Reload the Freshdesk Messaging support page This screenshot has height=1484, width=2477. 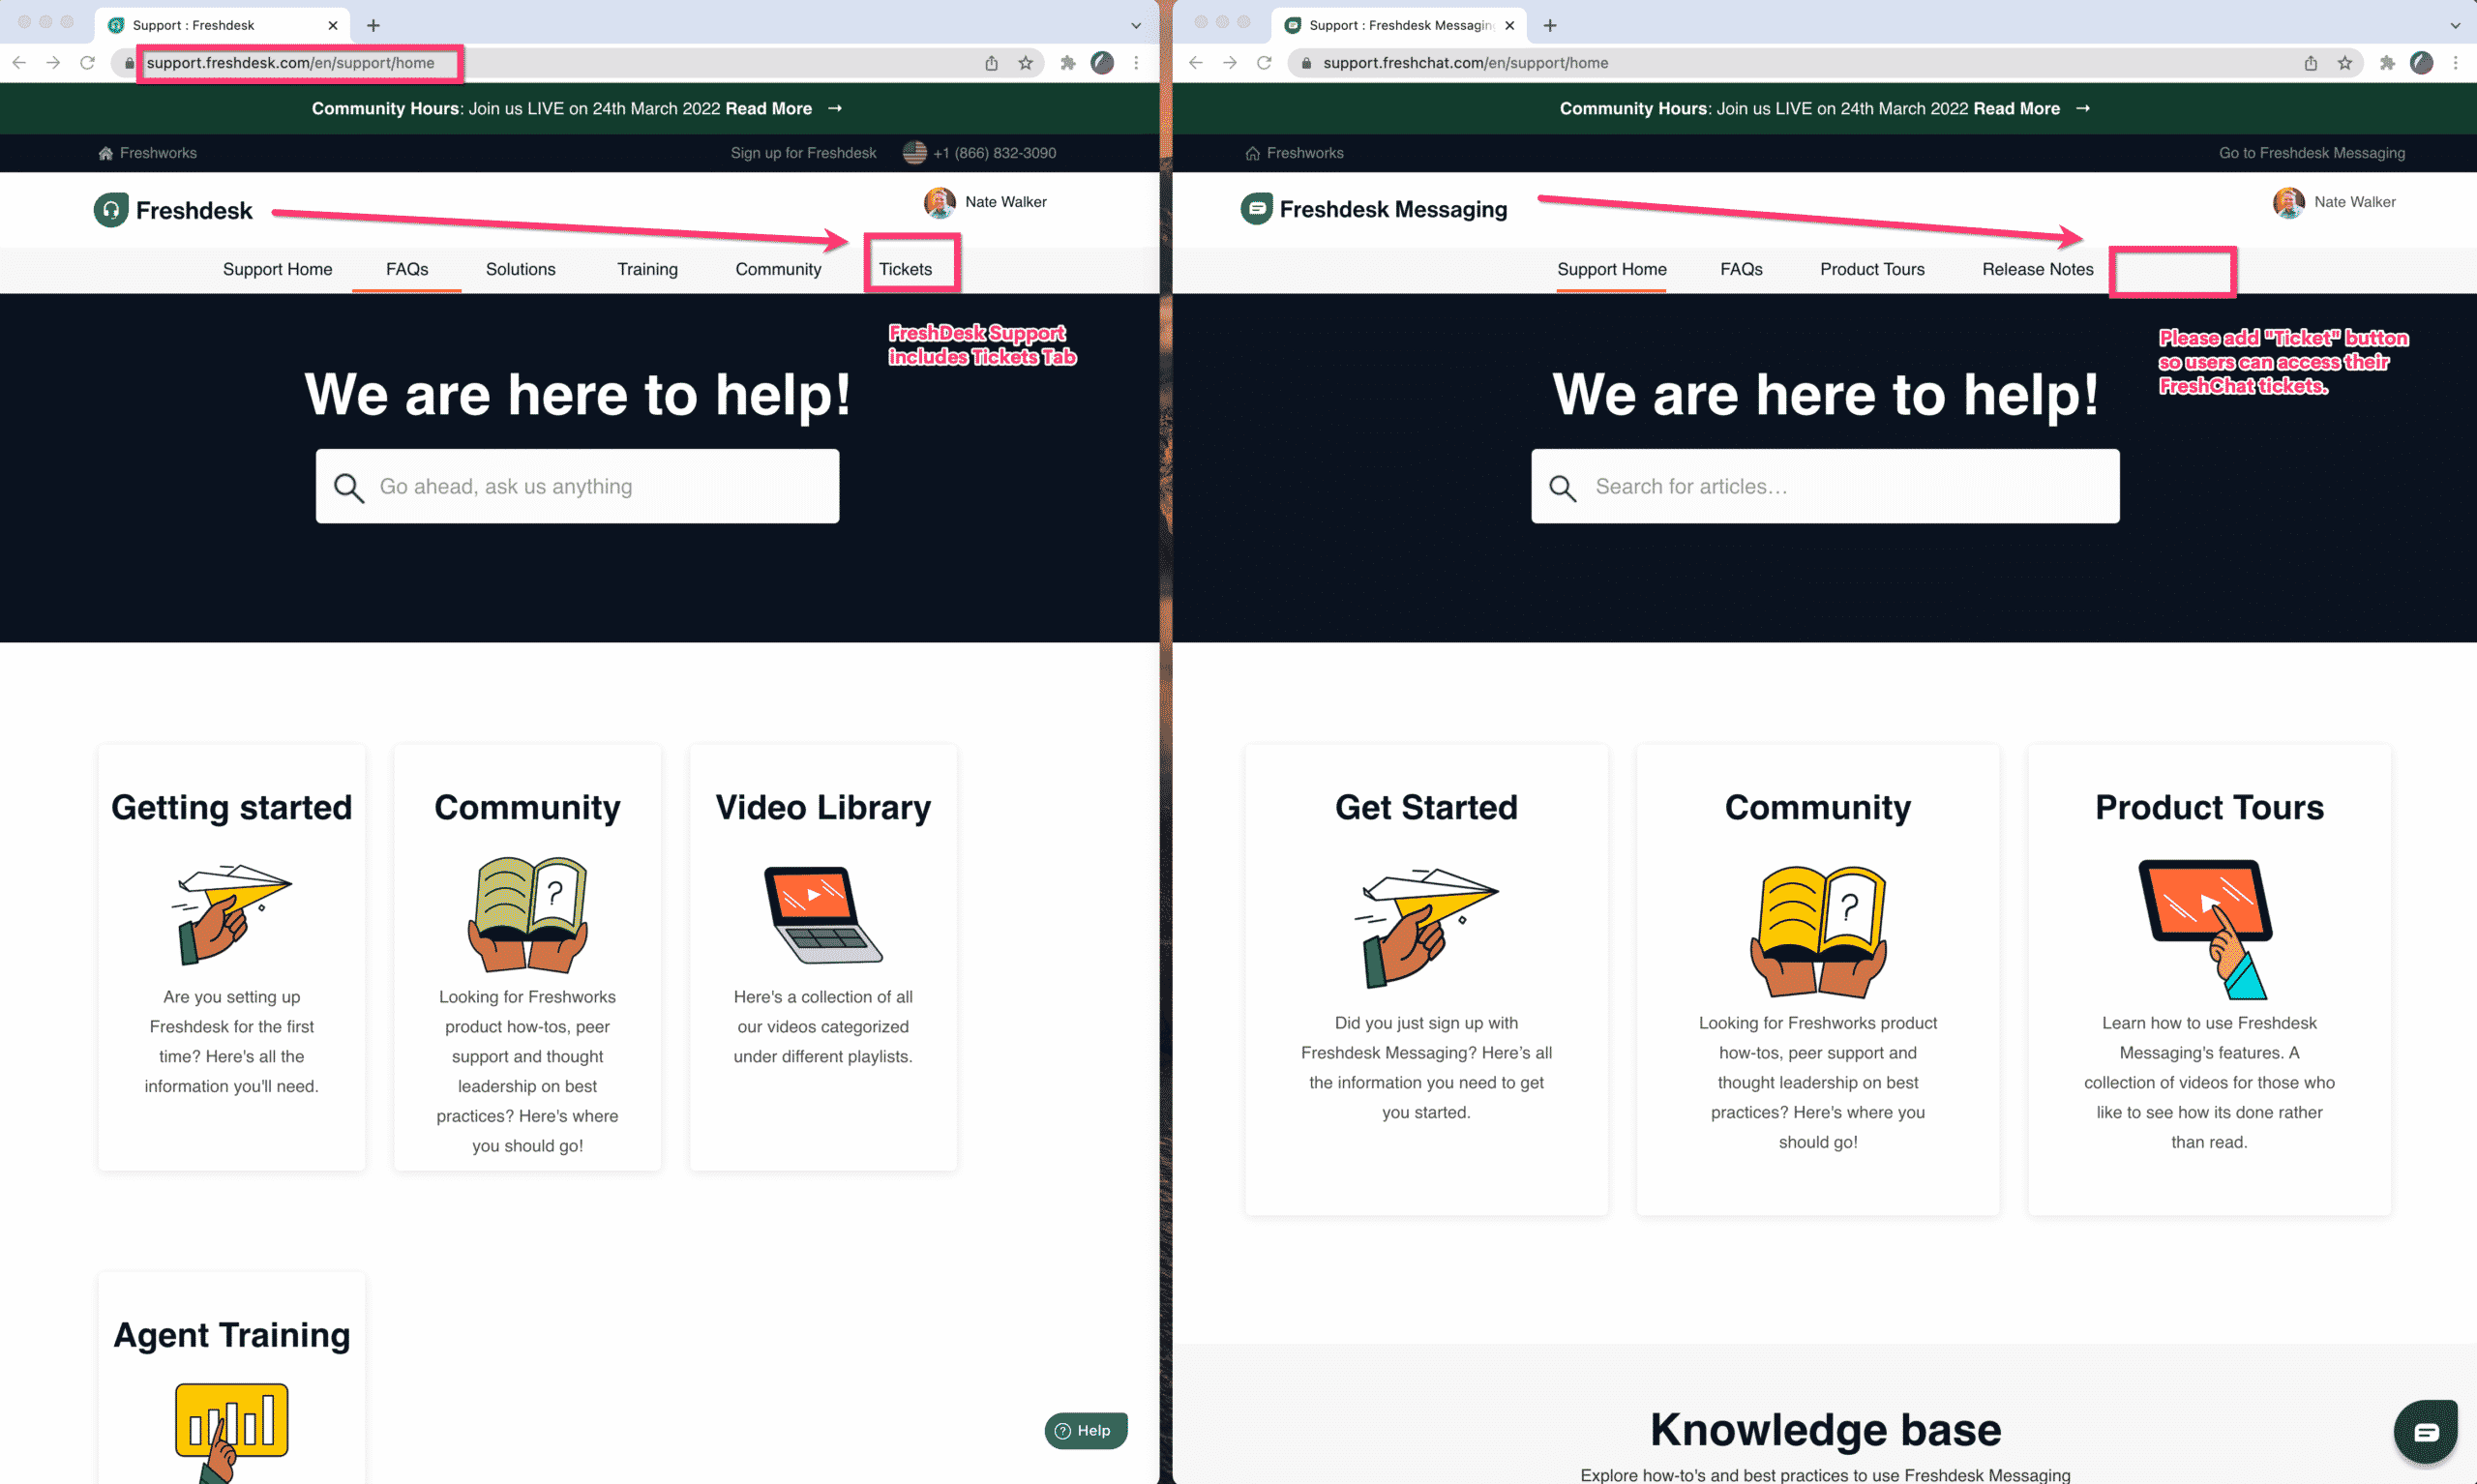pos(1264,63)
